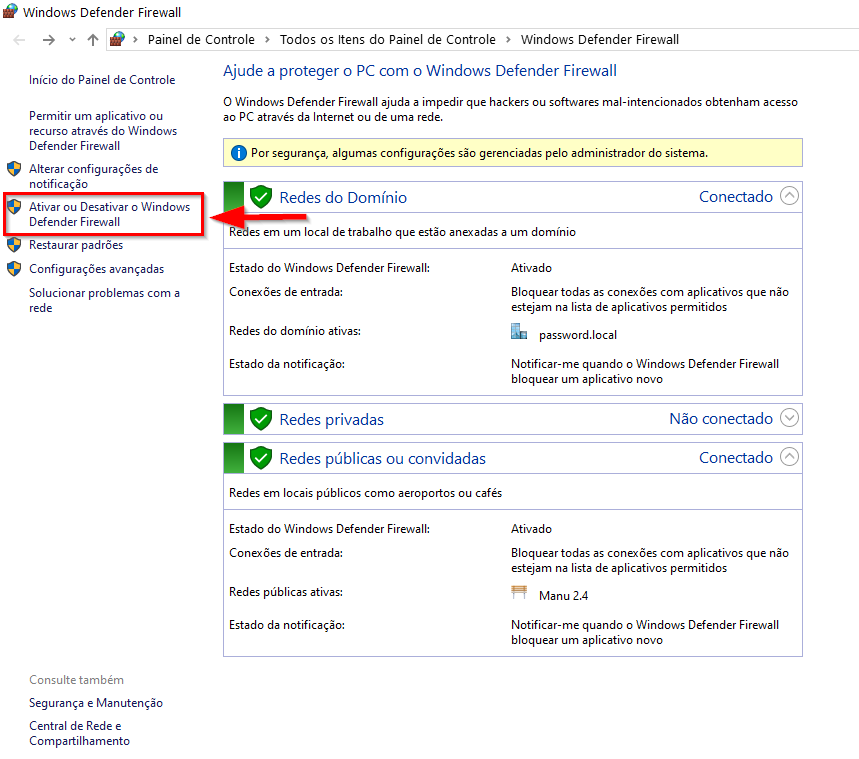Select Windows Defender Firewall breadcrumb
This screenshot has width=859, height=759.
pyautogui.click(x=600, y=39)
